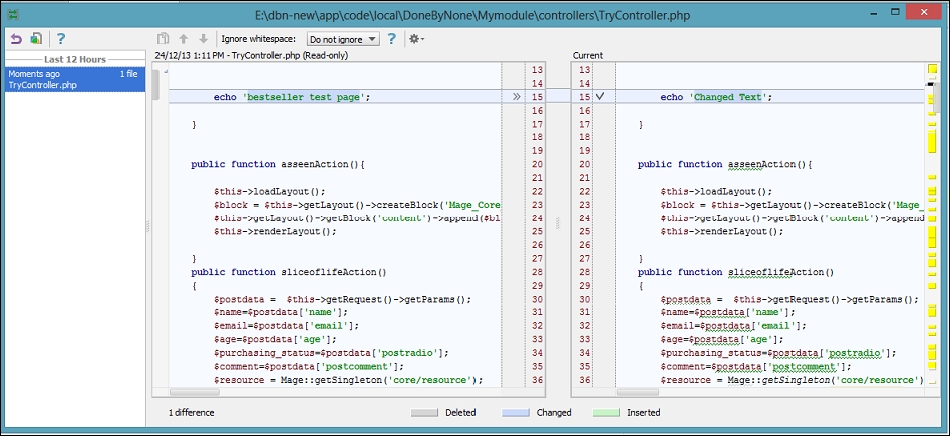Go to previous difference with up arrow
Screen dimensions: 950x436
coord(184,39)
